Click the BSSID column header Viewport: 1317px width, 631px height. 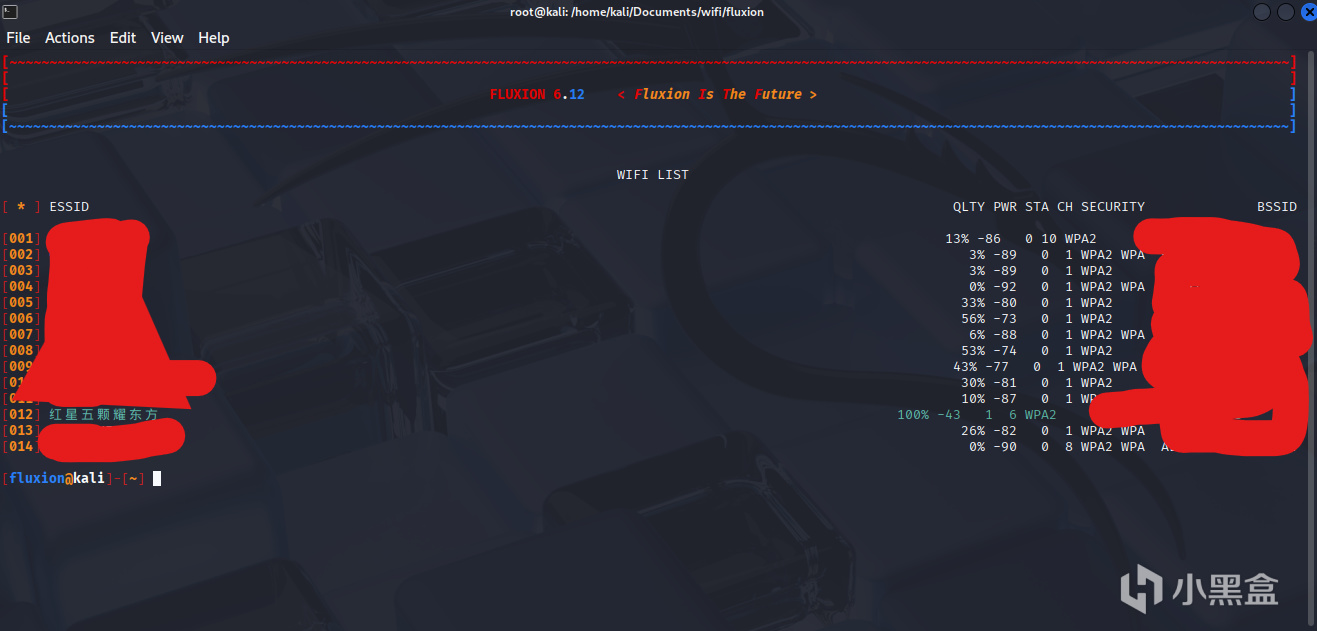pyautogui.click(x=1277, y=207)
